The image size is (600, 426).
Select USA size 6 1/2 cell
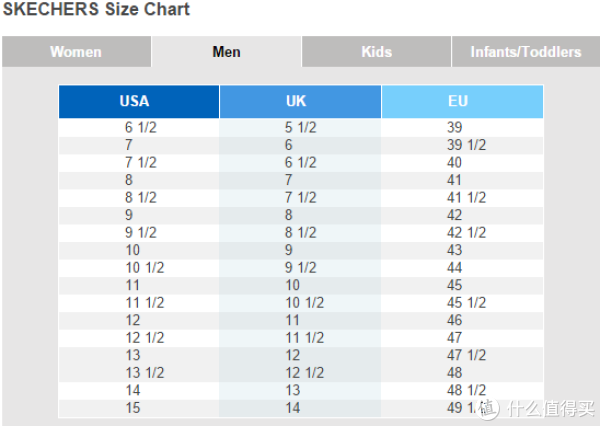click(141, 127)
